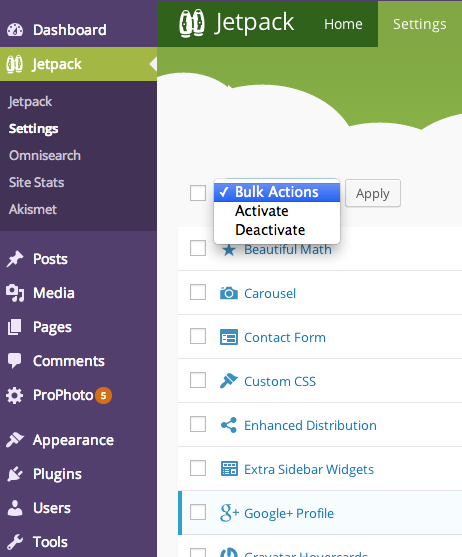
Task: Switch to the Home tab
Action: point(343,24)
